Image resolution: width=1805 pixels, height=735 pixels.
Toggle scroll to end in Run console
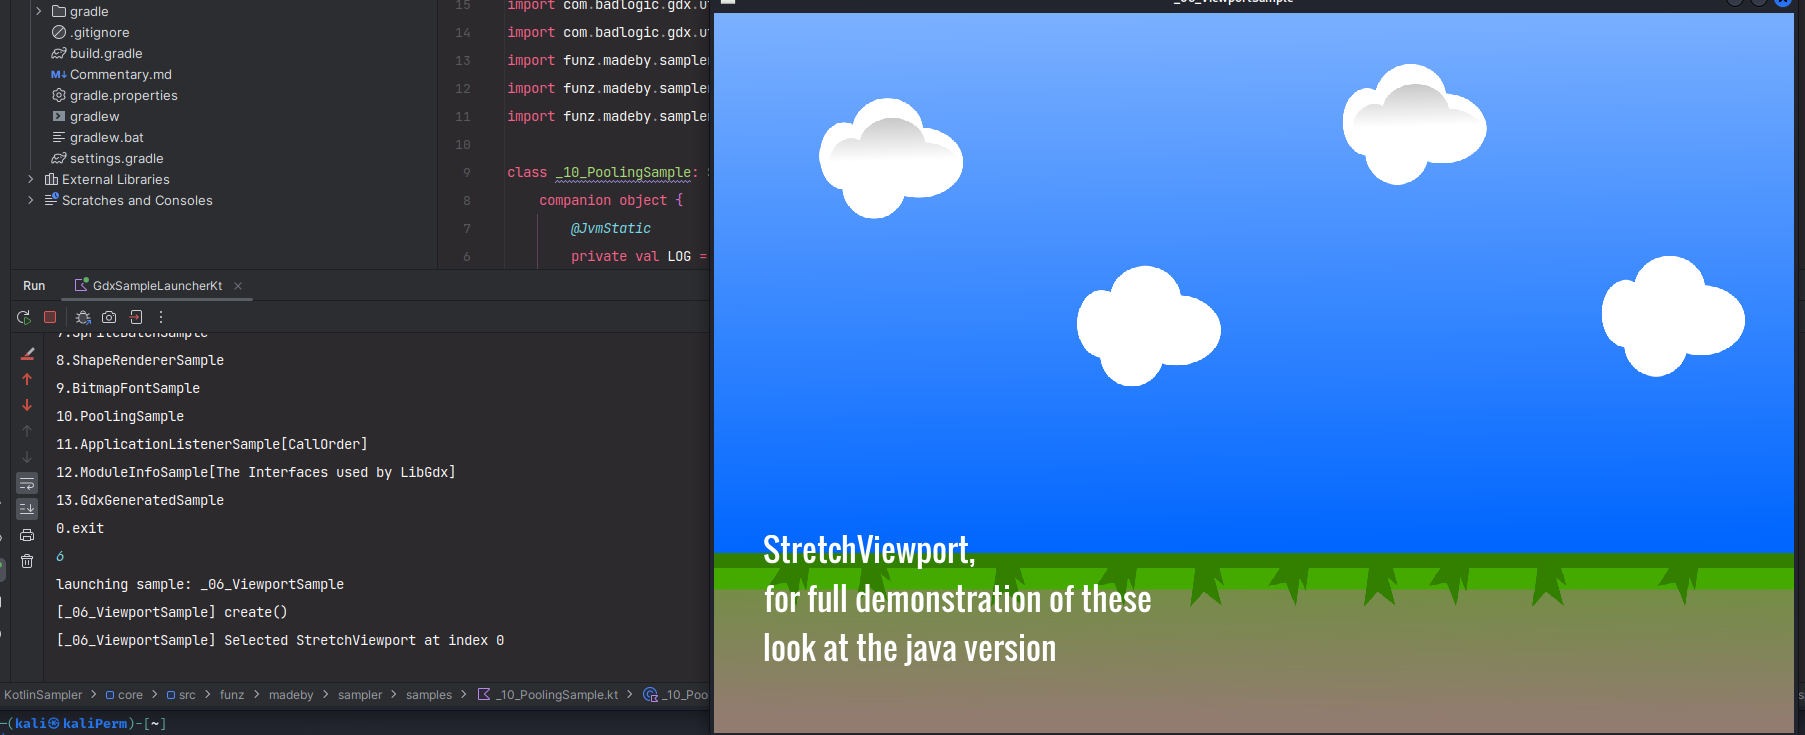pos(27,509)
